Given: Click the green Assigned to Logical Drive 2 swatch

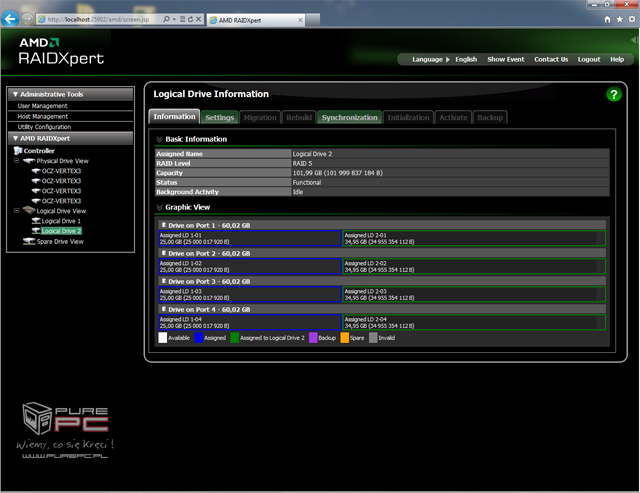Looking at the screenshot, I should pyautogui.click(x=235, y=338).
